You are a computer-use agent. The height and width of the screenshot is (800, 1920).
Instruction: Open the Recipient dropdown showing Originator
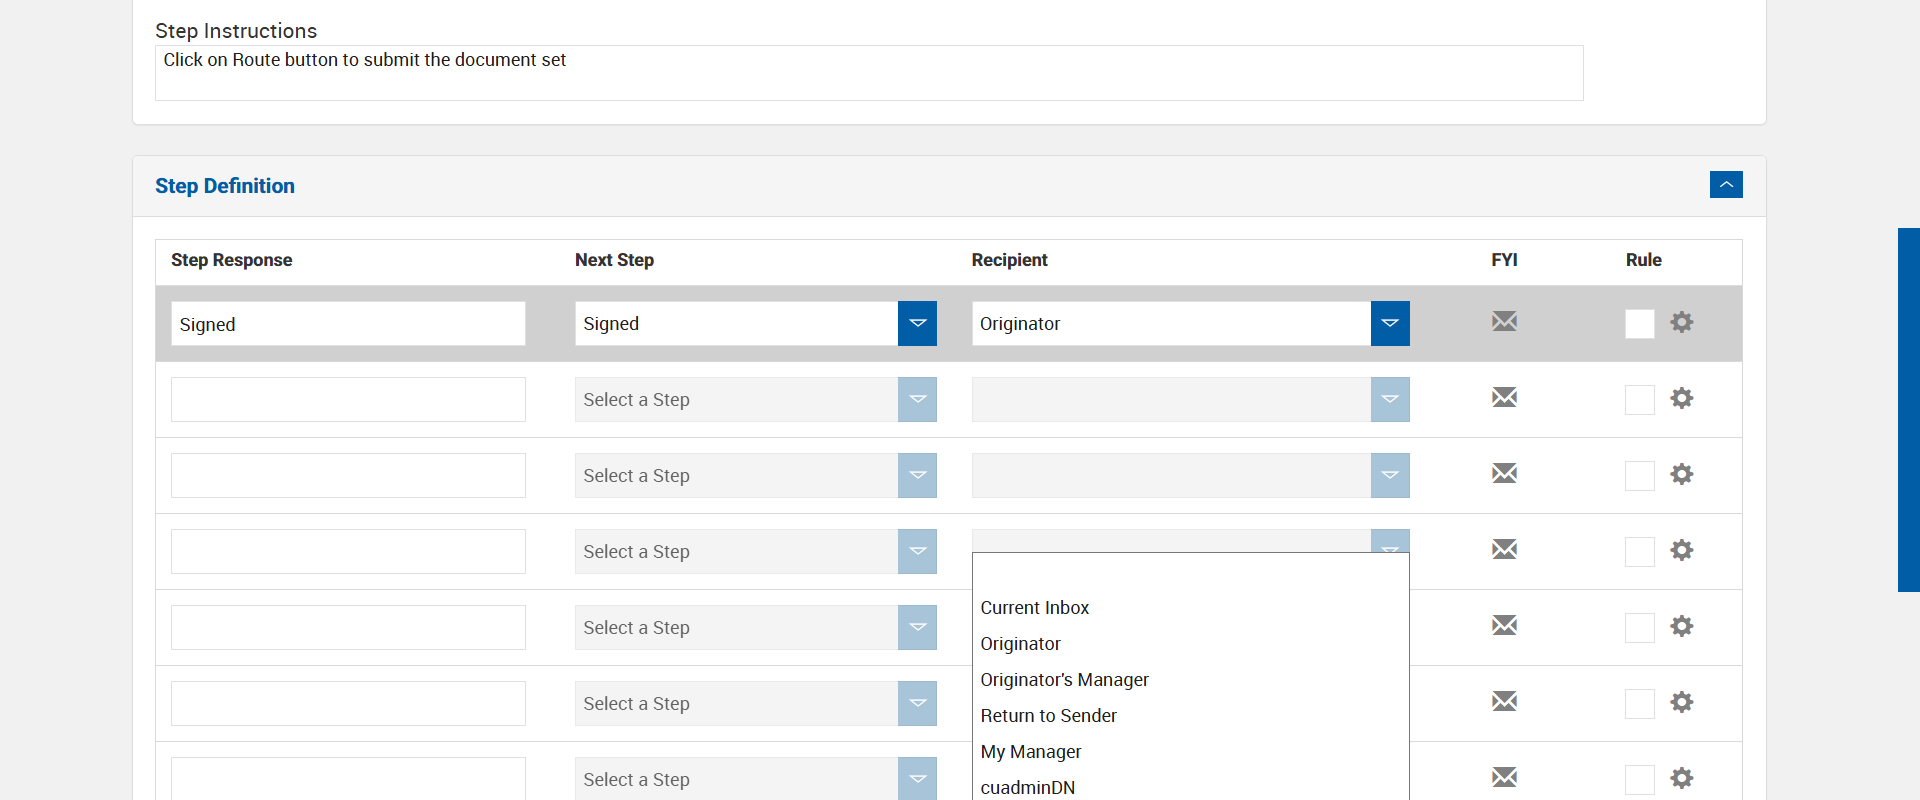[x=1390, y=323]
